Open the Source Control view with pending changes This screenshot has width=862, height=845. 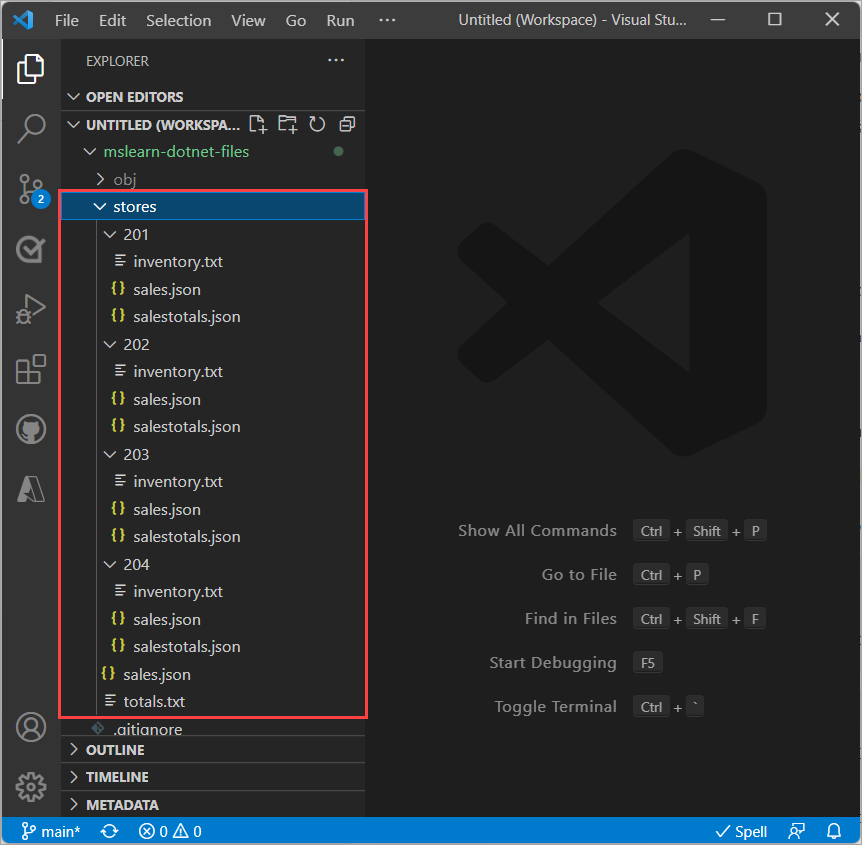(x=31, y=189)
